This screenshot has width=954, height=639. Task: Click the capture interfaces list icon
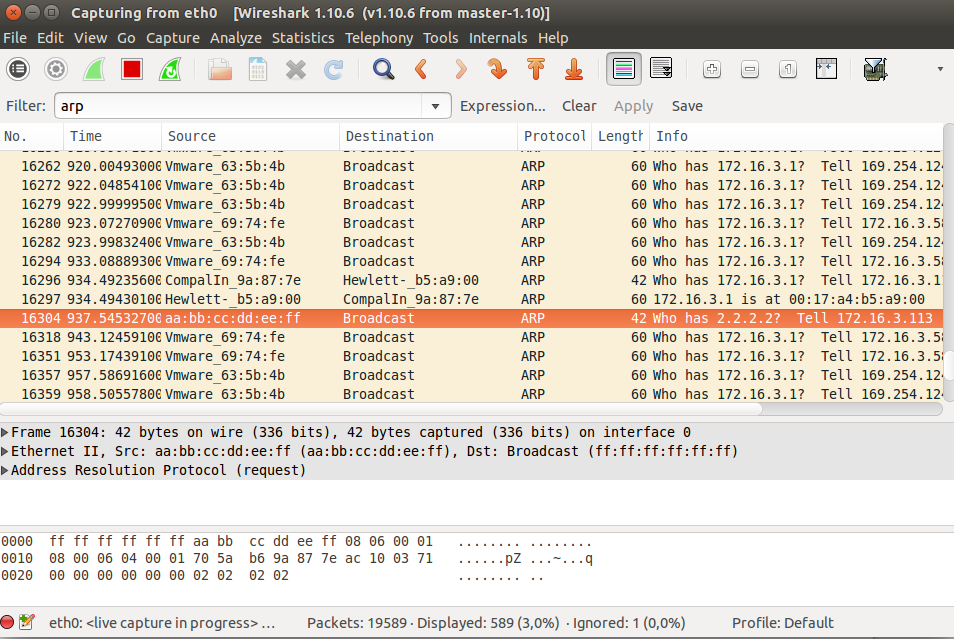[18, 69]
